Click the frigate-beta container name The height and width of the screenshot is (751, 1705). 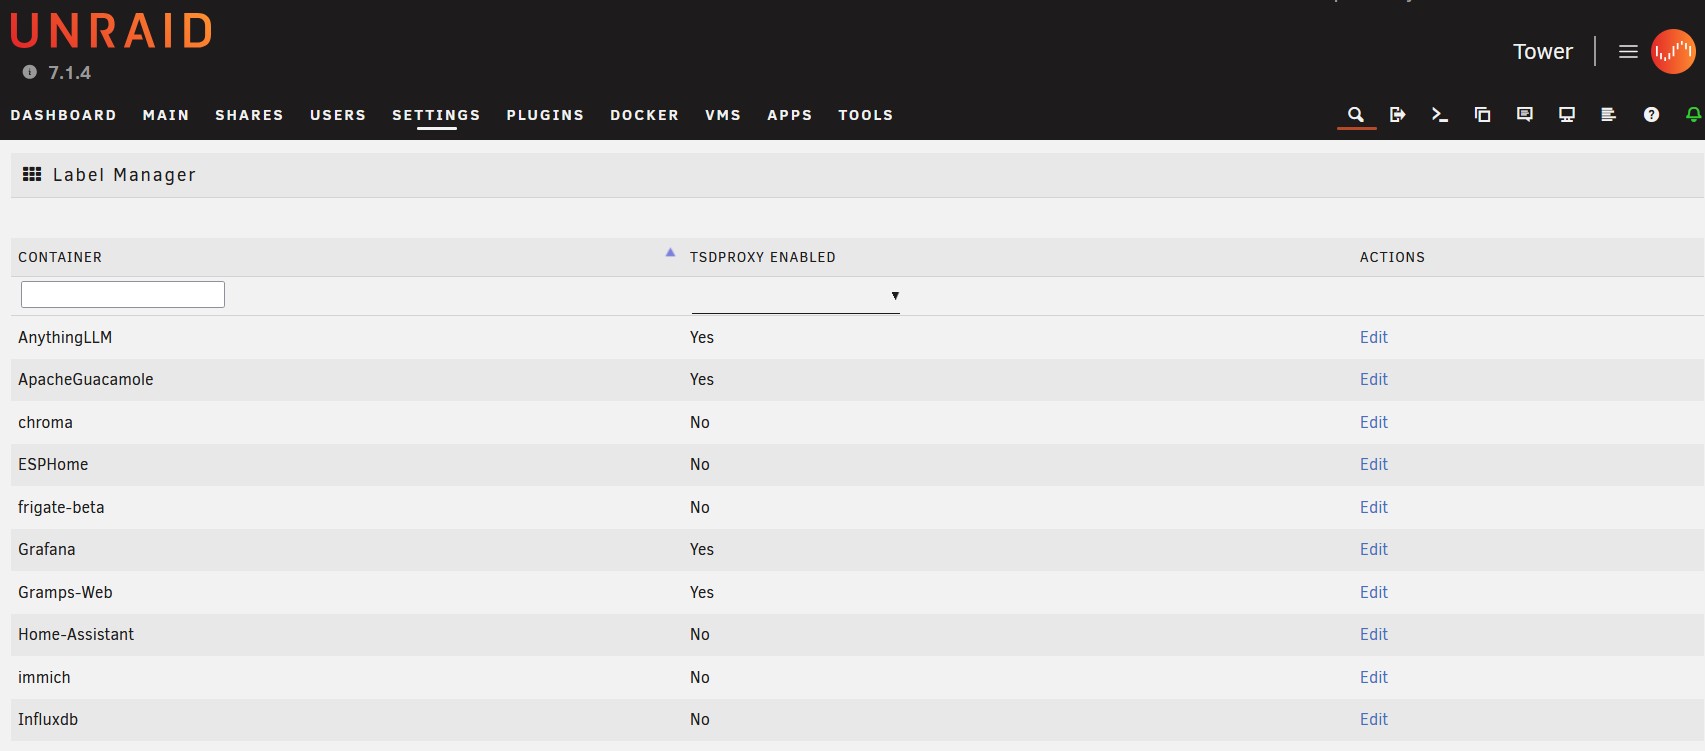click(x=61, y=507)
